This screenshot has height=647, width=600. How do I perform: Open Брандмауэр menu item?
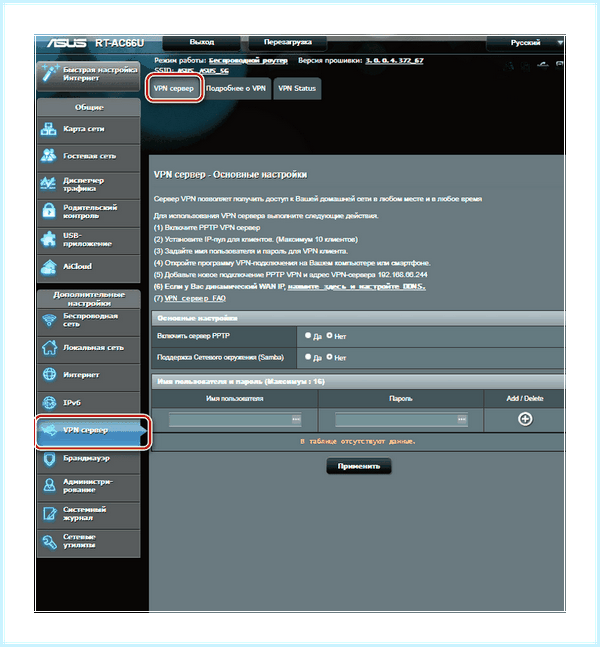89,459
